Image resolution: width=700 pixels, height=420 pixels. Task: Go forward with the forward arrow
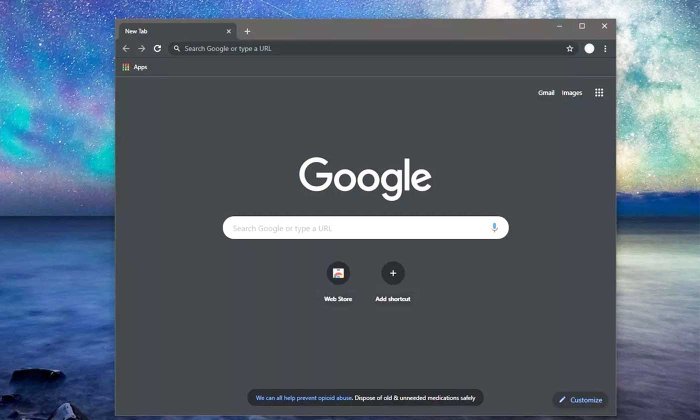pyautogui.click(x=142, y=49)
